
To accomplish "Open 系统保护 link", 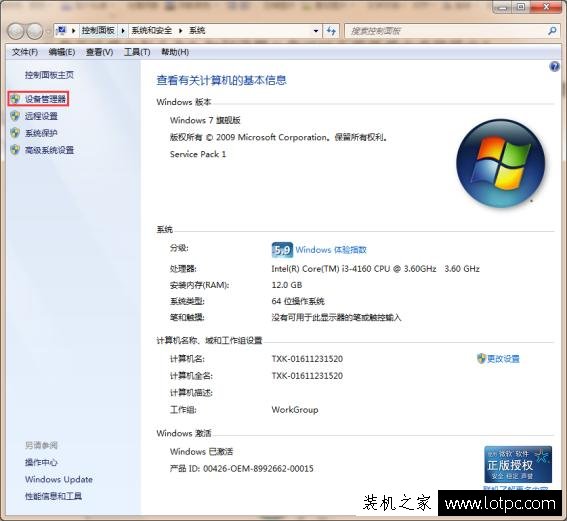I will click(41, 133).
